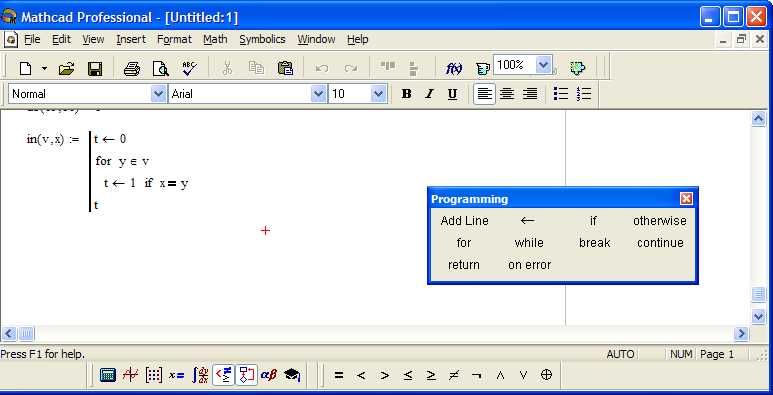
Task: Click the Redo arrow icon
Action: [351, 68]
